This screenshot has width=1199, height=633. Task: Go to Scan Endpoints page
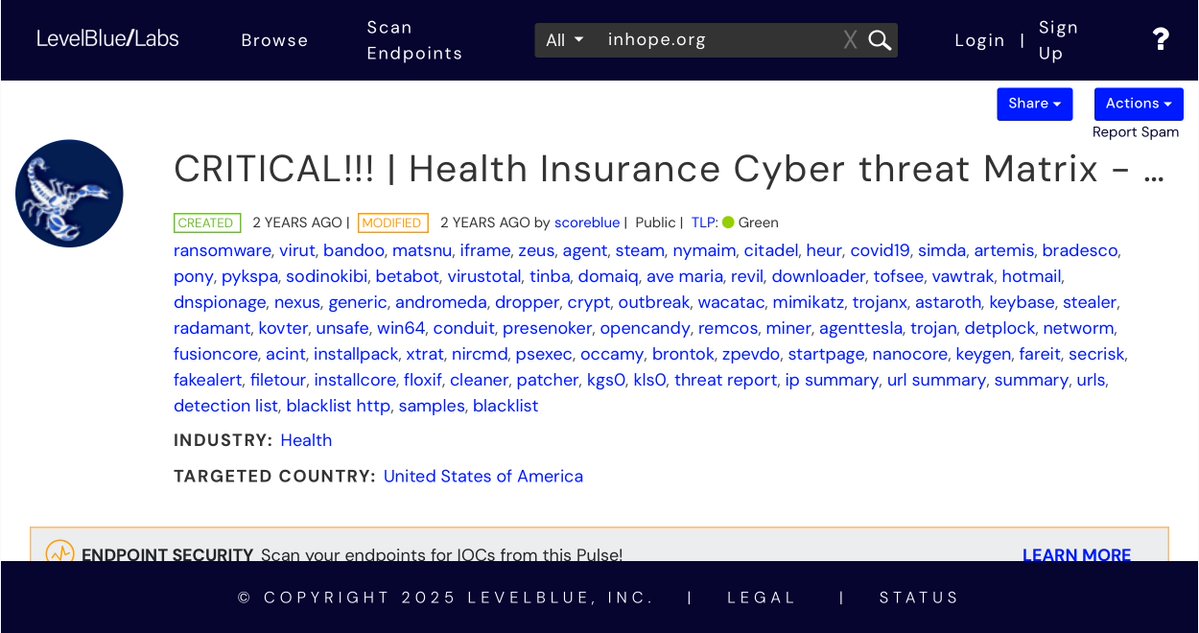414,40
